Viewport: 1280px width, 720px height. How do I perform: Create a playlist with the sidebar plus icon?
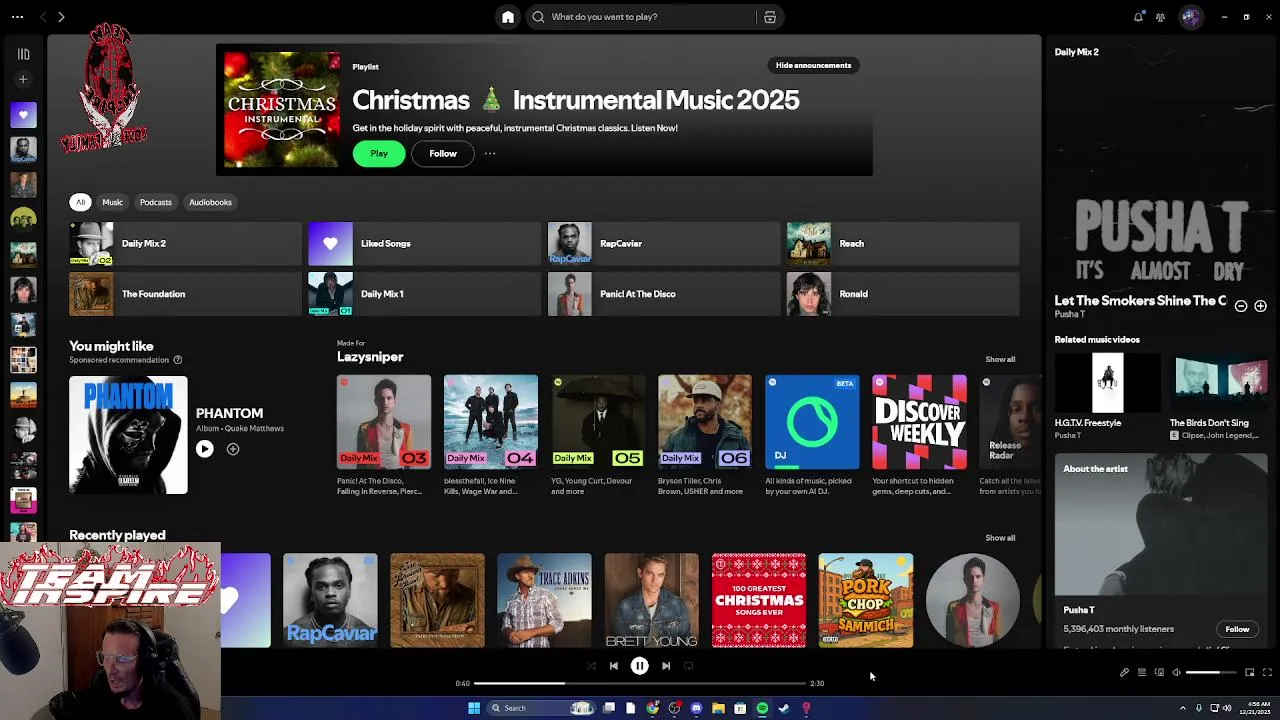click(x=24, y=79)
